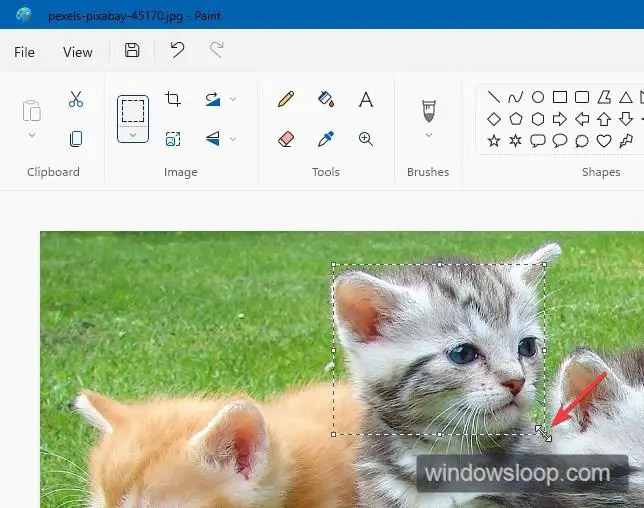Click the Rotate image icon
Screen dimensions: 644x508
(213, 99)
